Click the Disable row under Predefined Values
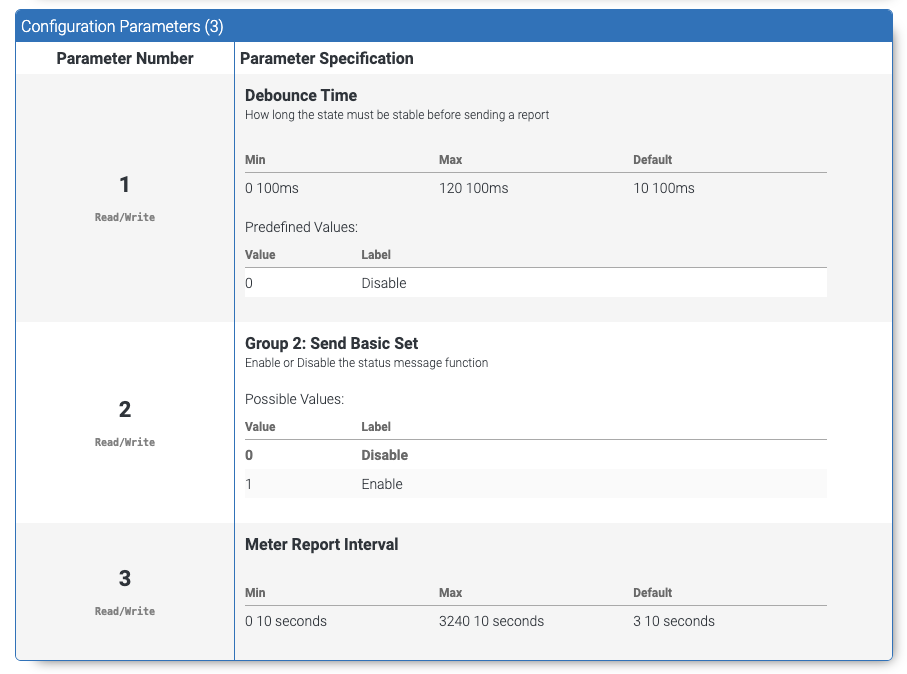Screen dimensions: 907x674 click(x=384, y=283)
